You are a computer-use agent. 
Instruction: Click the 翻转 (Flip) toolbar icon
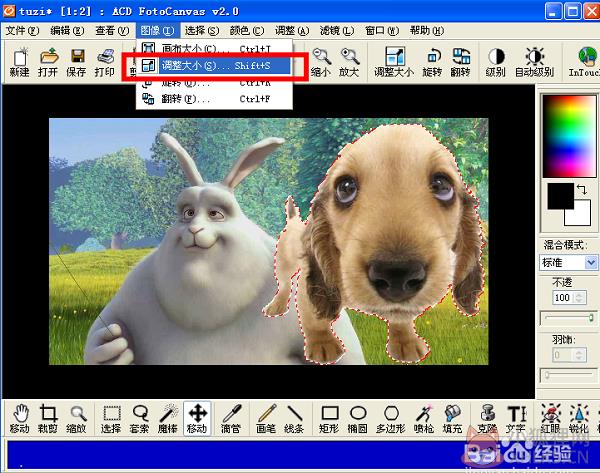[461, 62]
